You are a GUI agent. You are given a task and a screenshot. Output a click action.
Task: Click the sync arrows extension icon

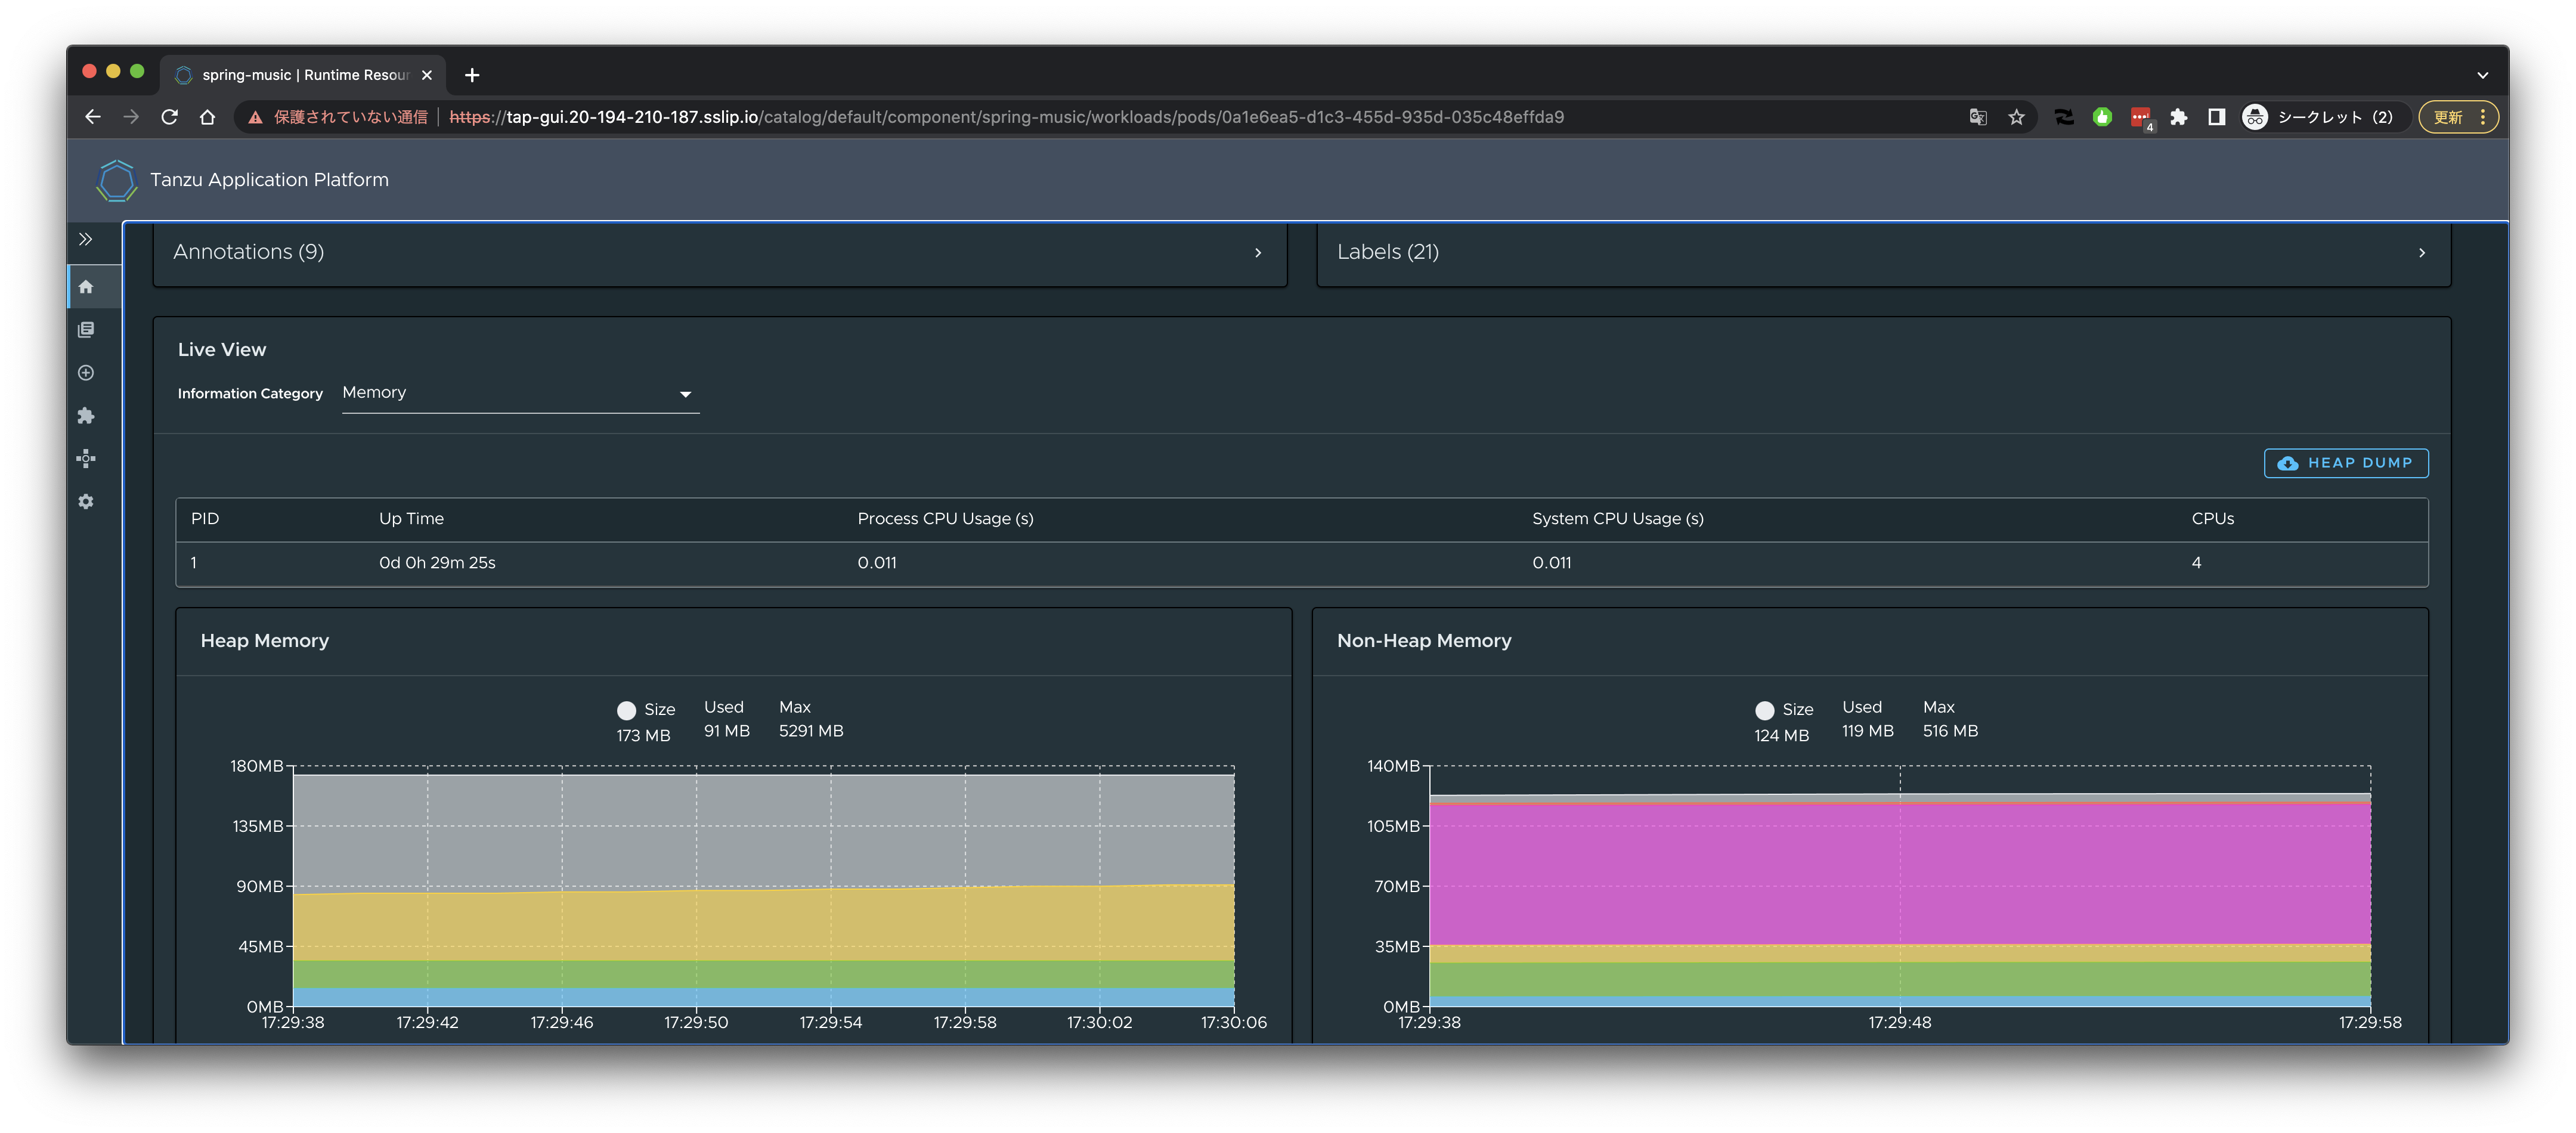click(x=2064, y=117)
